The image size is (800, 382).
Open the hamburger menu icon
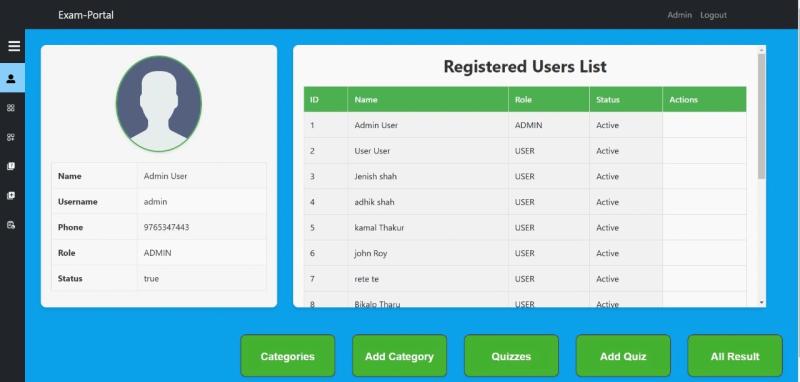[14, 46]
